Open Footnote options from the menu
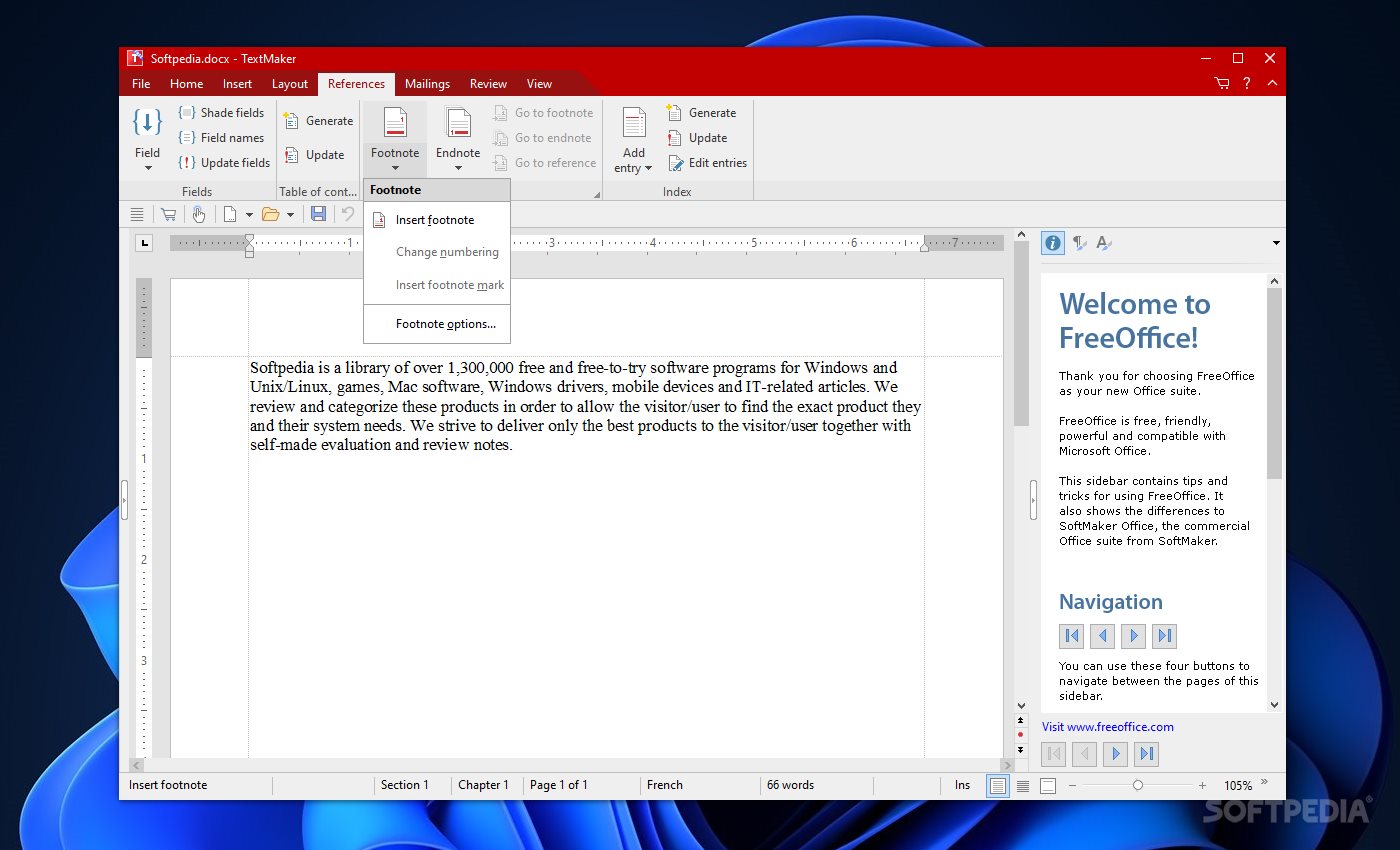Viewport: 1400px width, 850px height. click(437, 324)
